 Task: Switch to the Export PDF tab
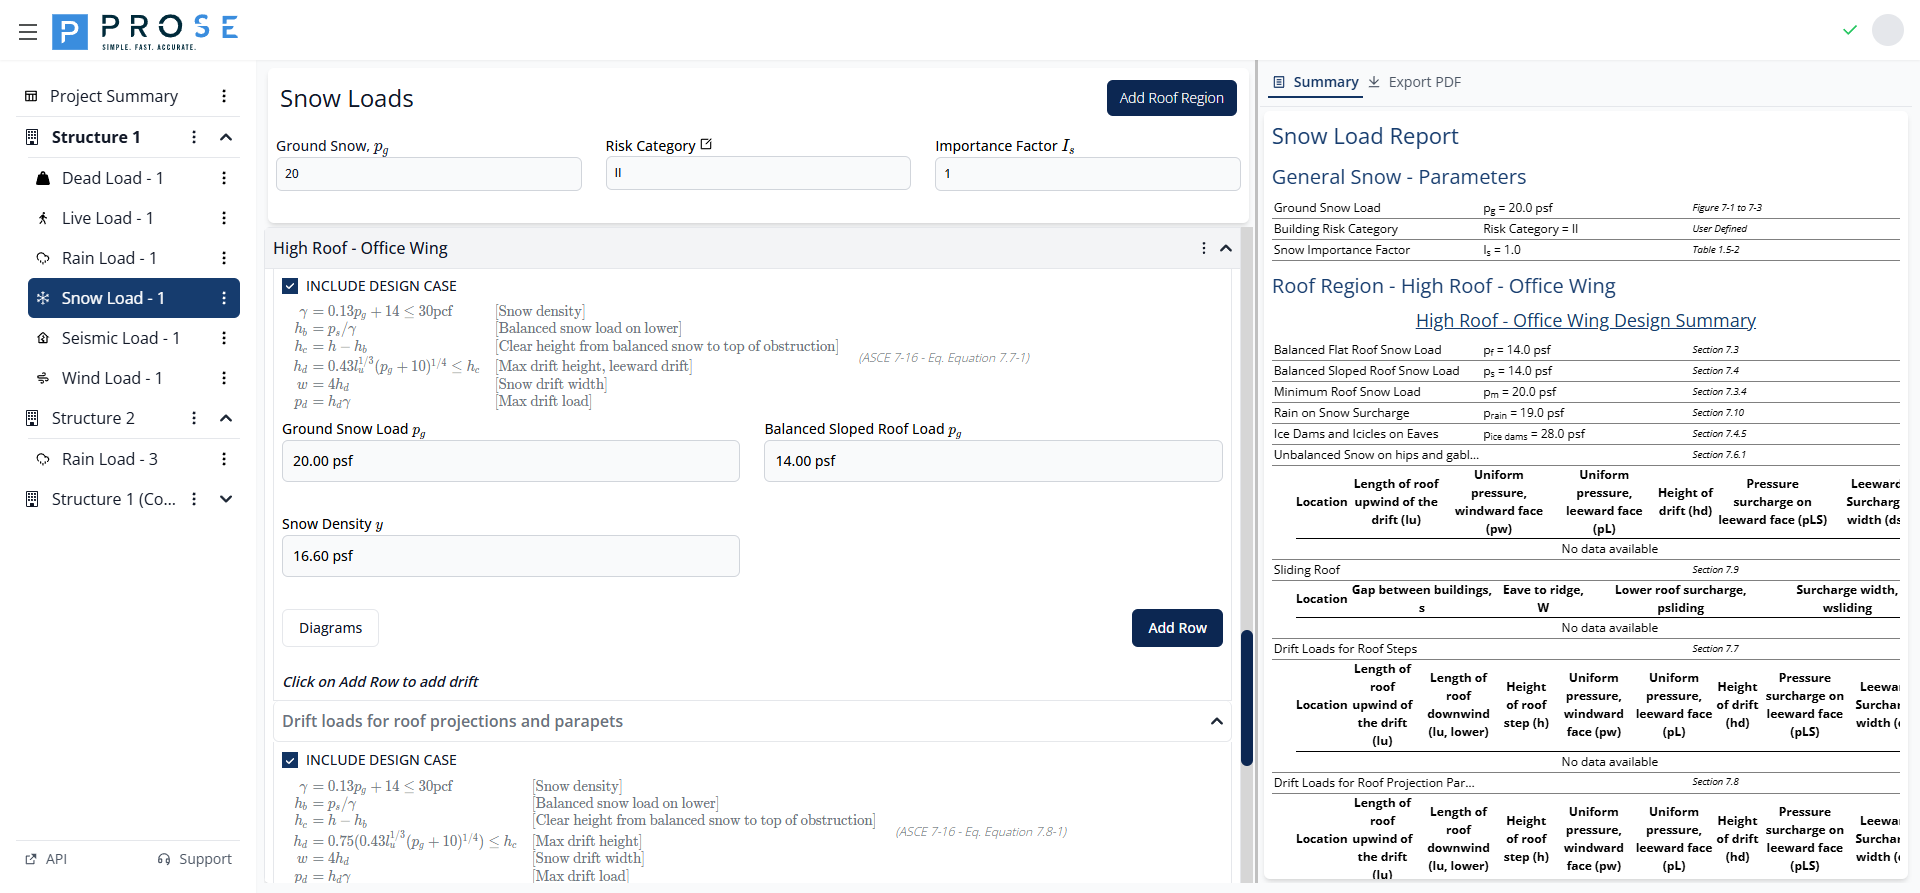coord(1415,82)
